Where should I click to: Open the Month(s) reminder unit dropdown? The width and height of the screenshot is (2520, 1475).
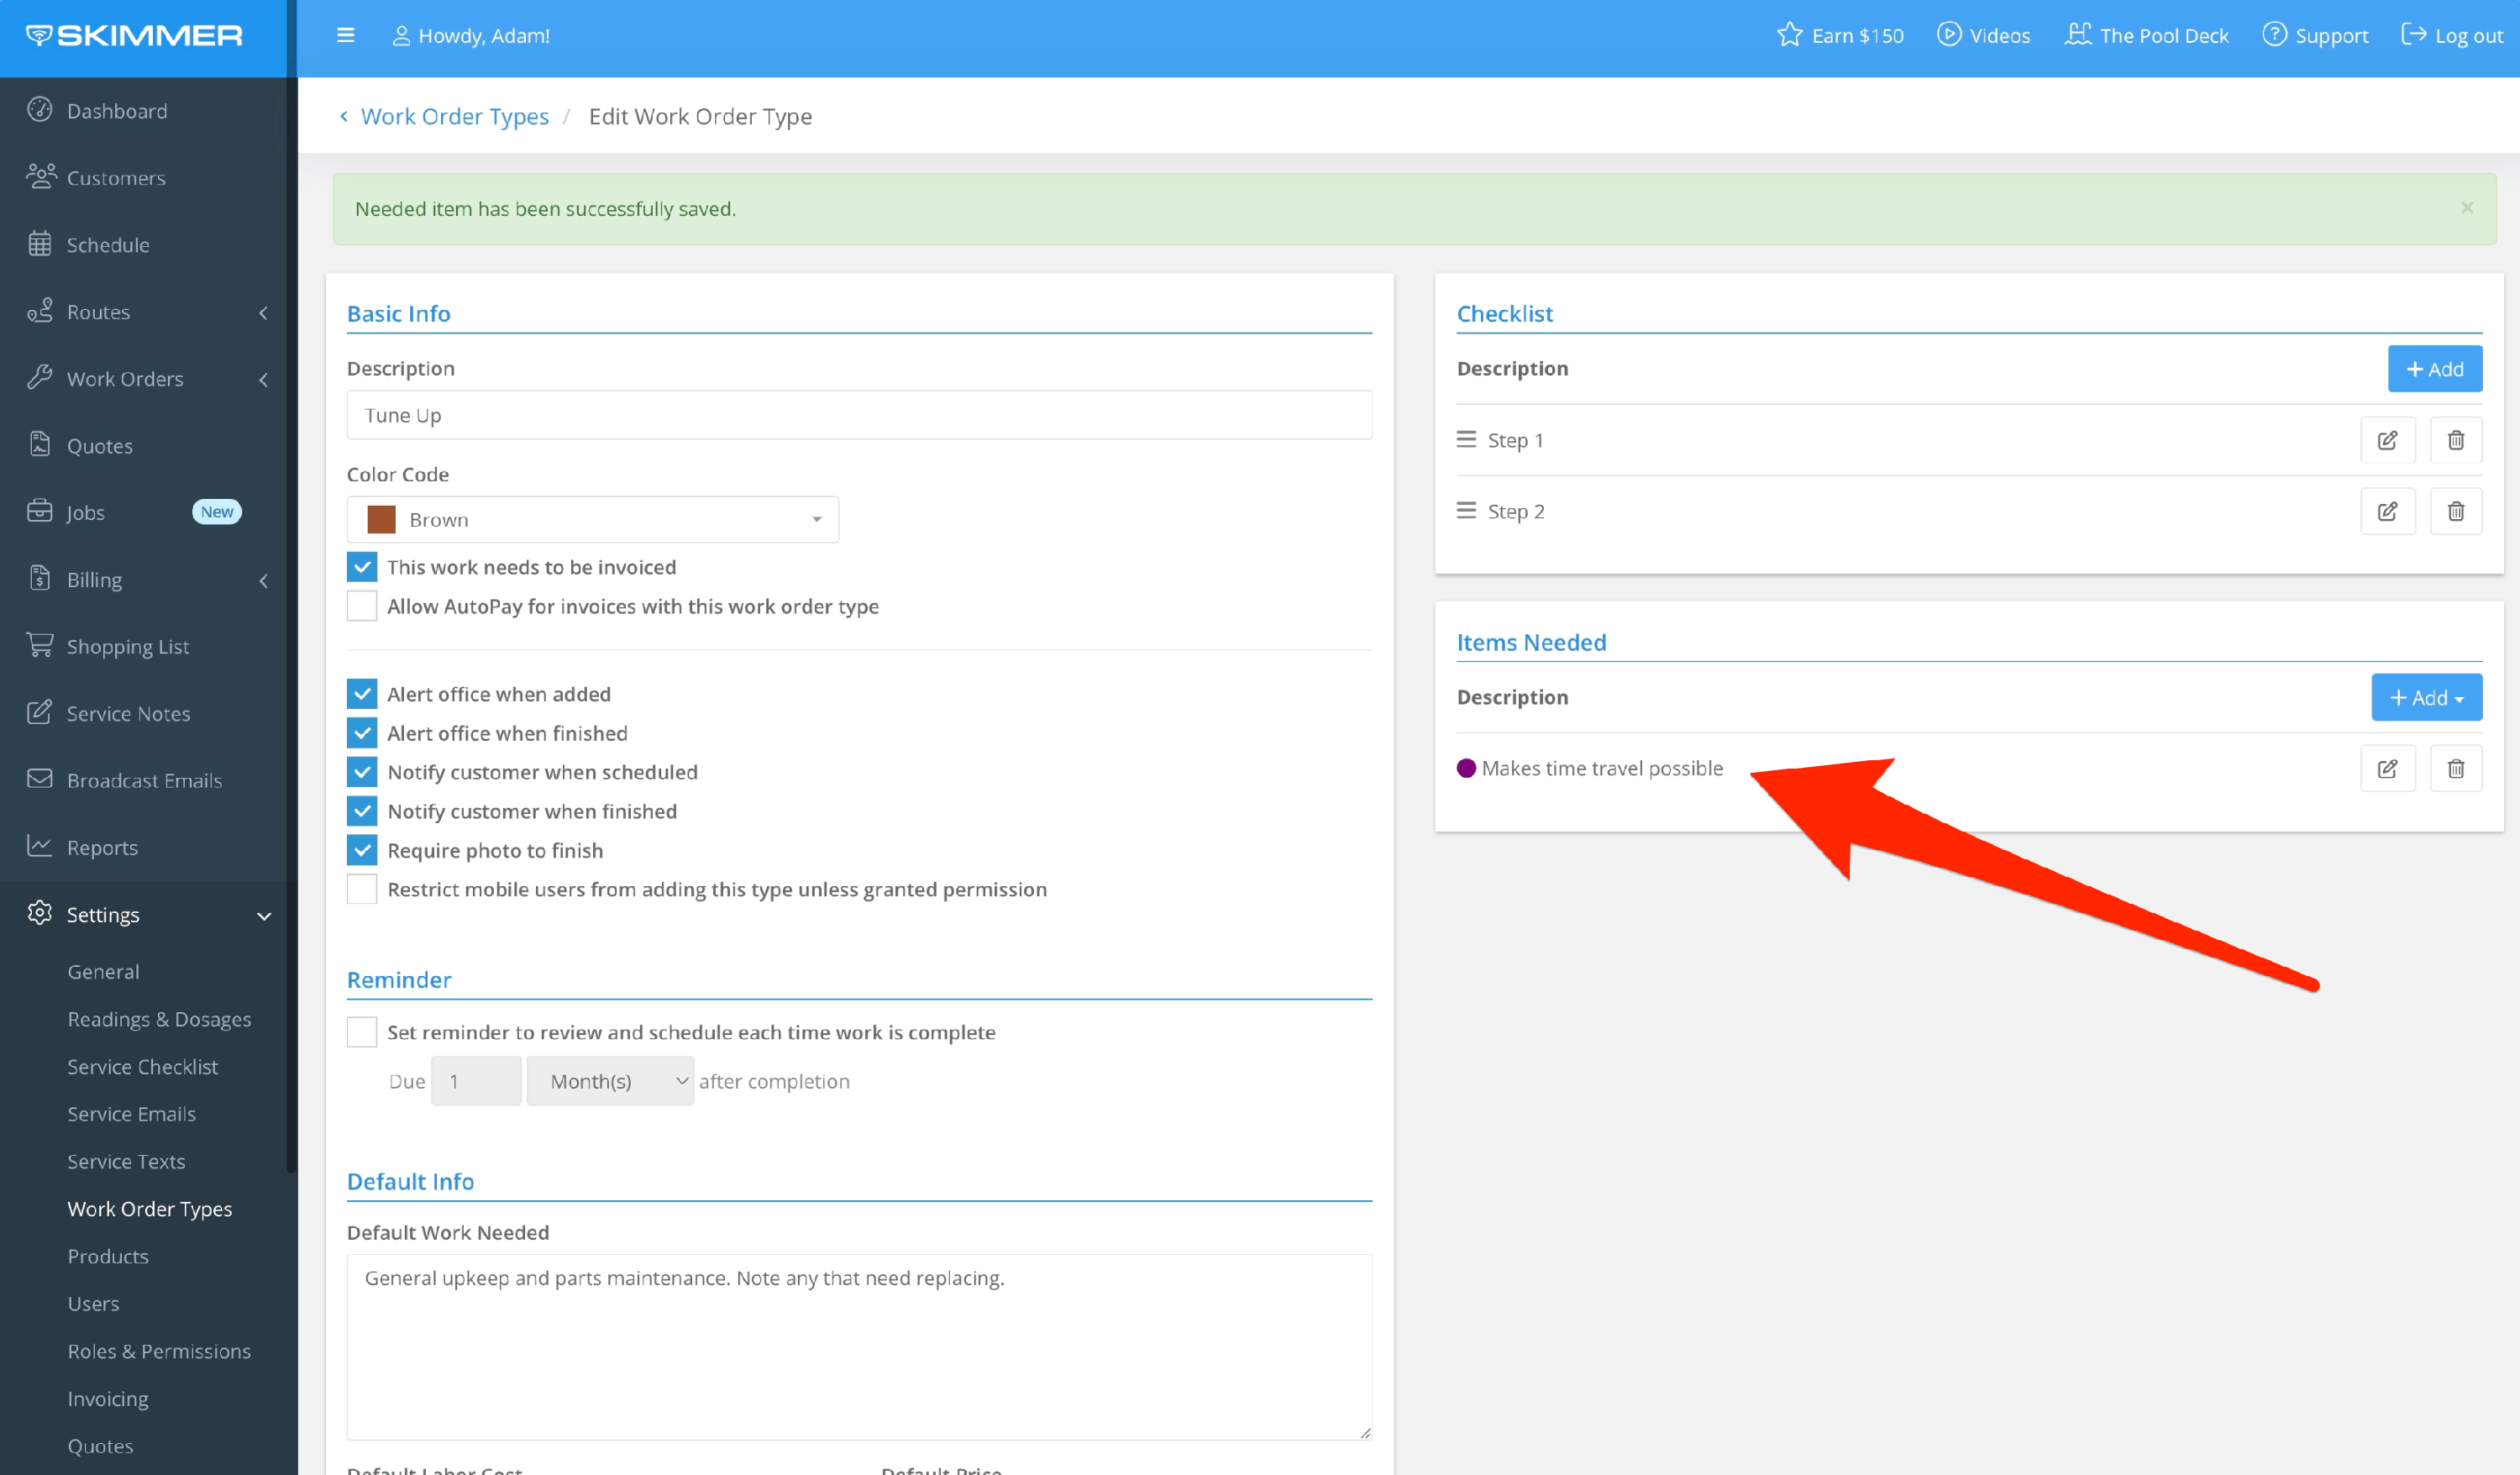pyautogui.click(x=610, y=1081)
